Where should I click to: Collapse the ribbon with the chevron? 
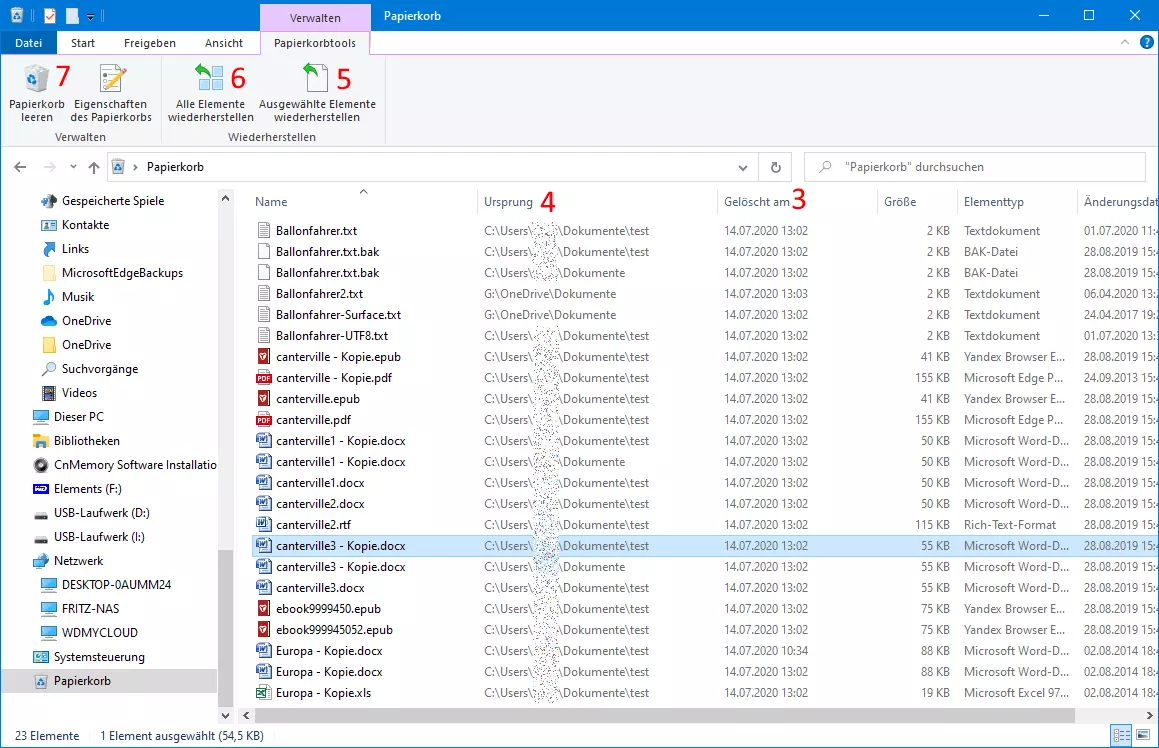click(1124, 43)
